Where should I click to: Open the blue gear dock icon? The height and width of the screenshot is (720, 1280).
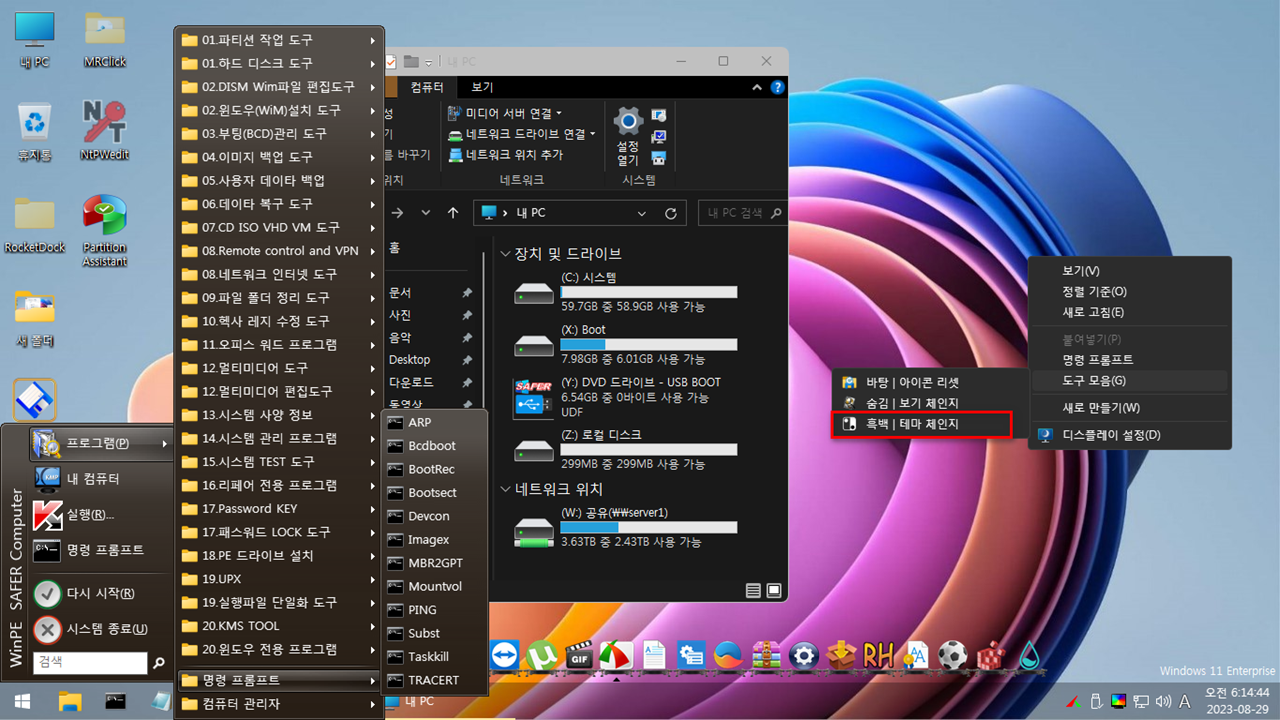point(804,655)
